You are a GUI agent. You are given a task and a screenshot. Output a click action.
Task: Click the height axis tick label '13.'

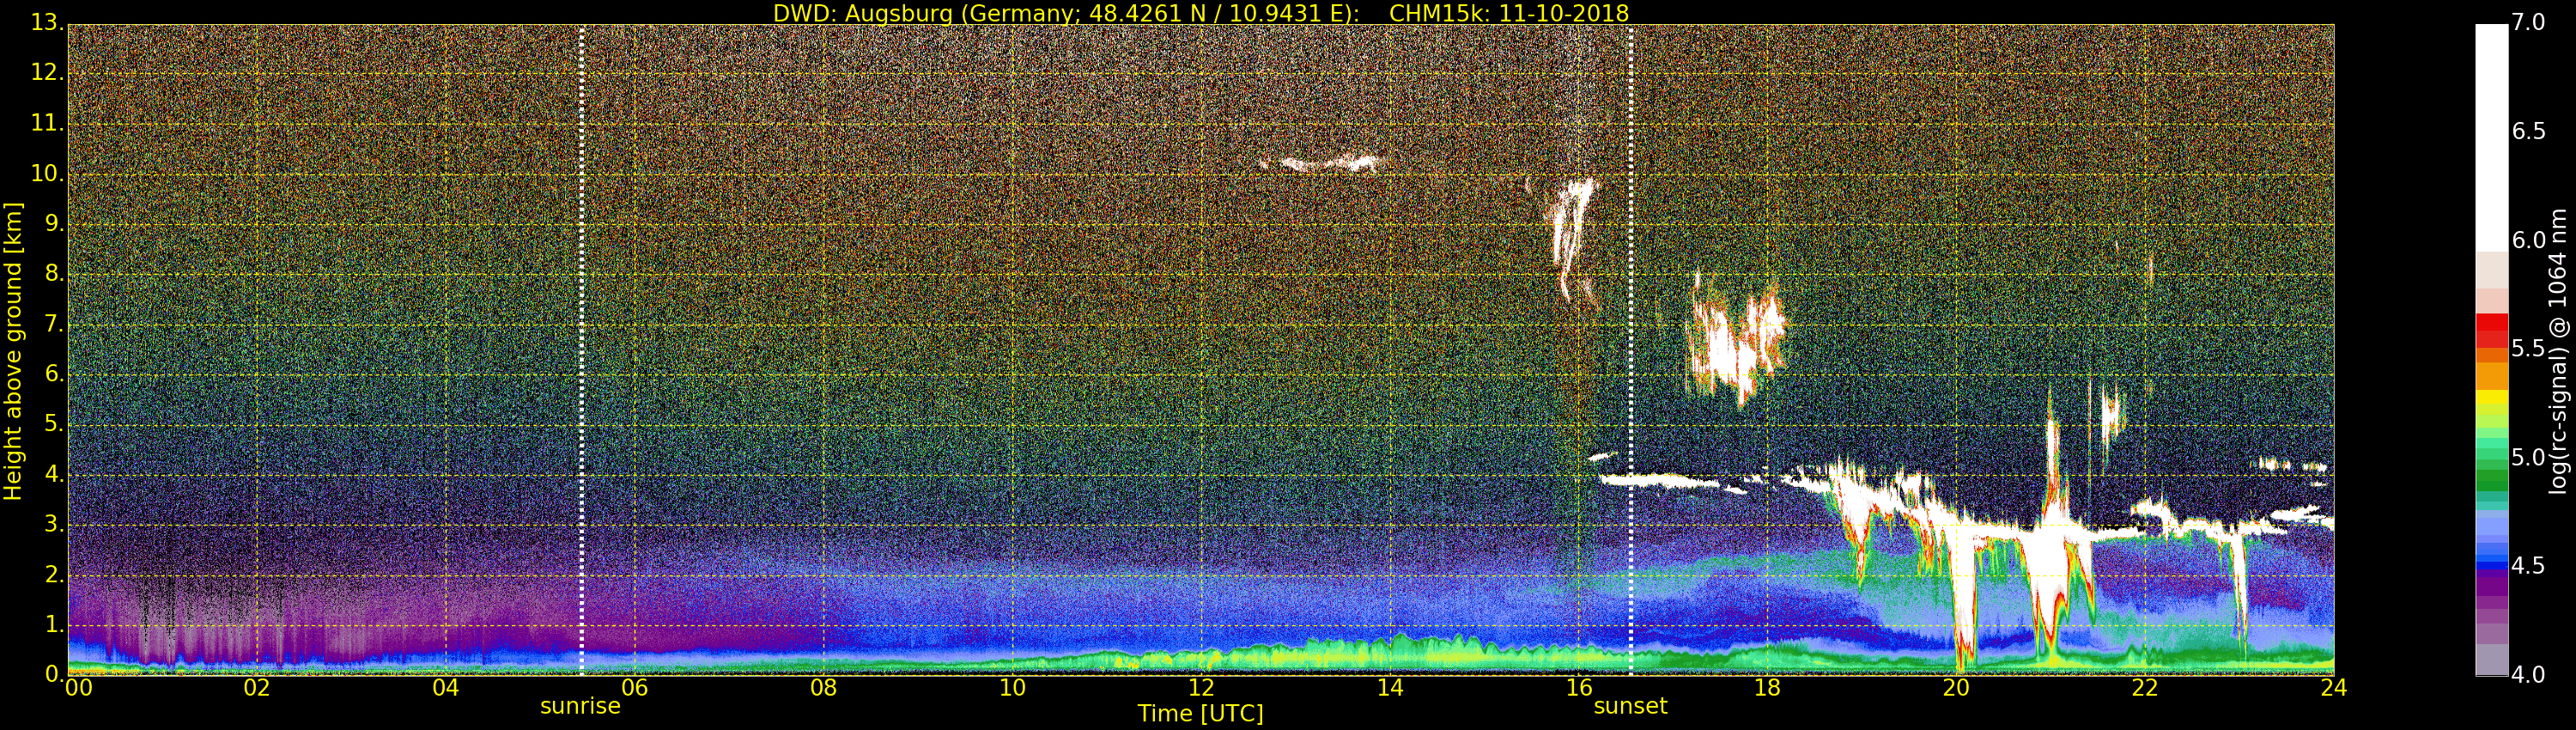coord(47,22)
